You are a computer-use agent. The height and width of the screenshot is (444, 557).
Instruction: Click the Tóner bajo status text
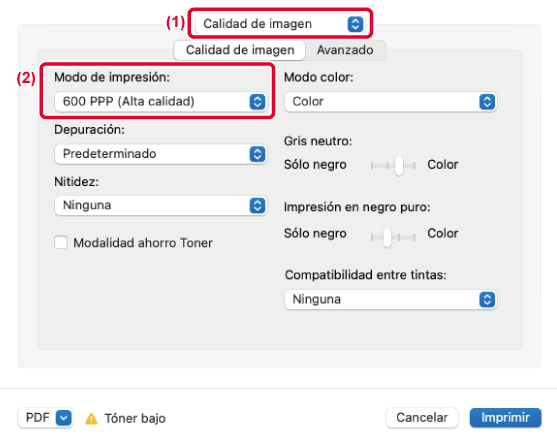135,418
